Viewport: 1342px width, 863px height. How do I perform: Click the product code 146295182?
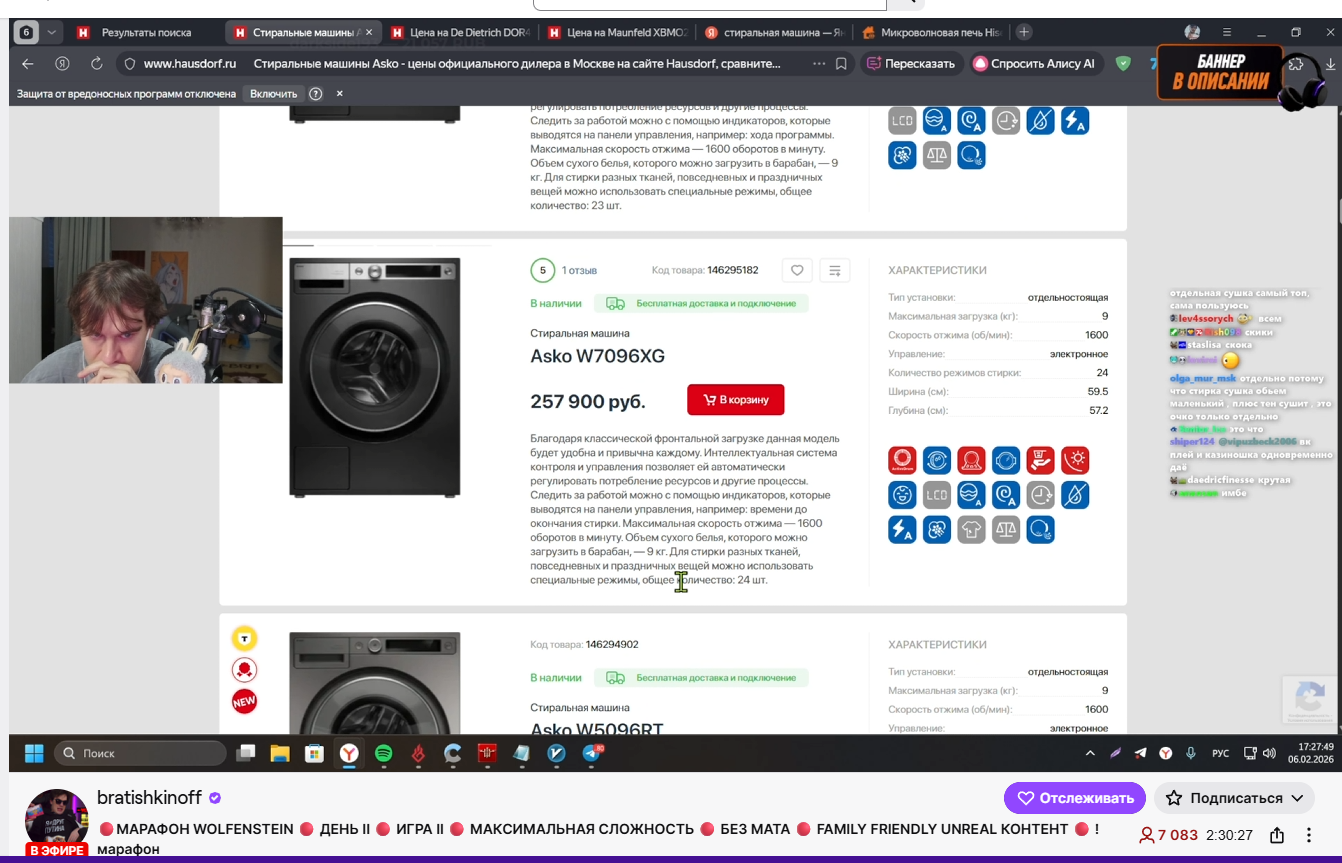(x=733, y=270)
